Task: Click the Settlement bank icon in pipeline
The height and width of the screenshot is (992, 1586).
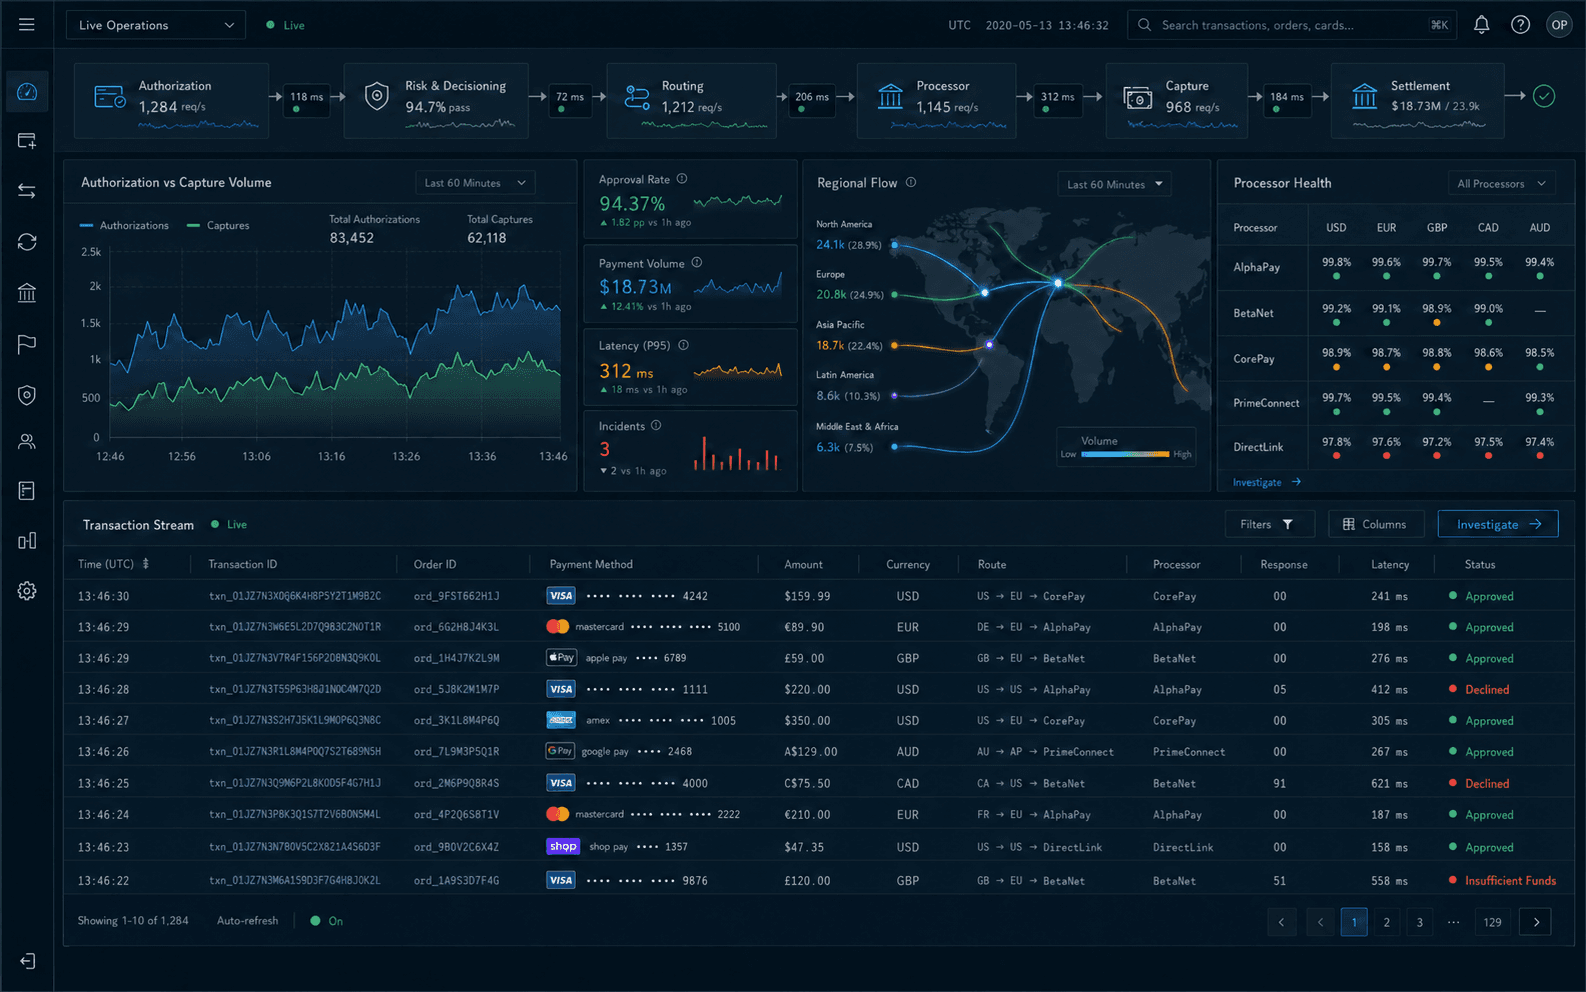Action: point(1365,97)
